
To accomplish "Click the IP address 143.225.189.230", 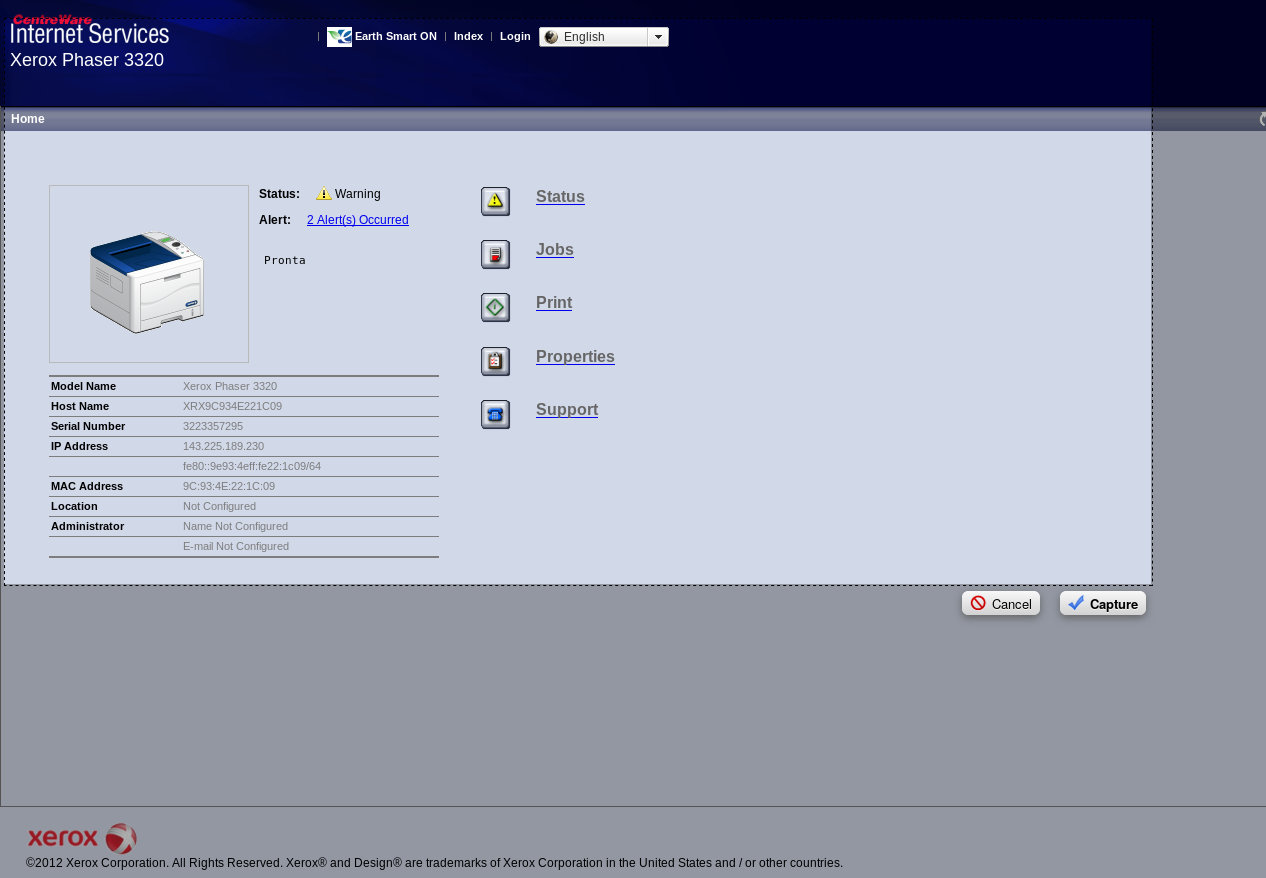I will coord(223,446).
